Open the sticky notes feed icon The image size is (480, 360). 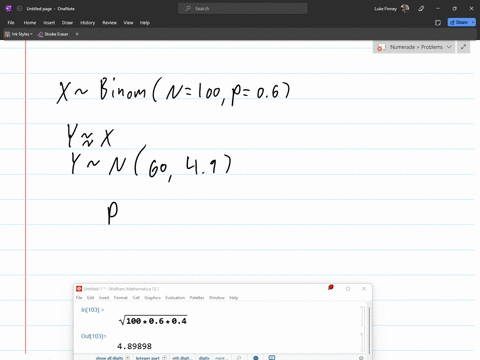click(x=438, y=23)
